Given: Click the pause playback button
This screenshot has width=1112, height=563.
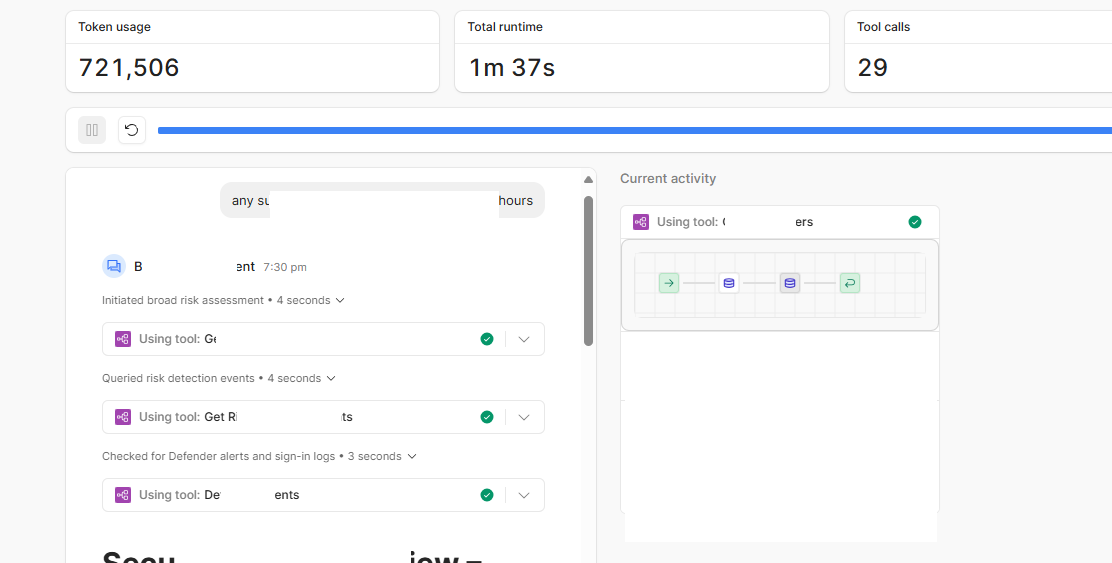Looking at the screenshot, I should 92,130.
